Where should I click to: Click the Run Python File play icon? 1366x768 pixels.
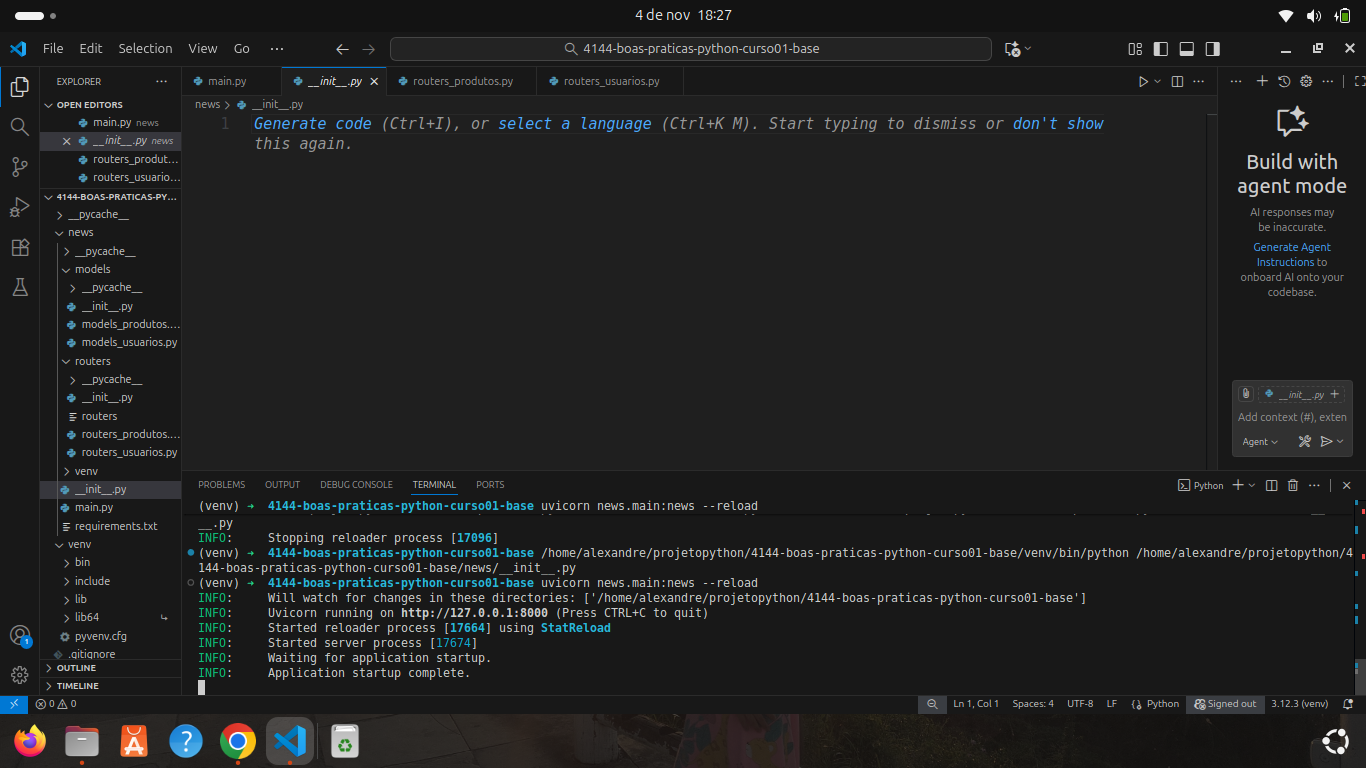coord(1143,82)
